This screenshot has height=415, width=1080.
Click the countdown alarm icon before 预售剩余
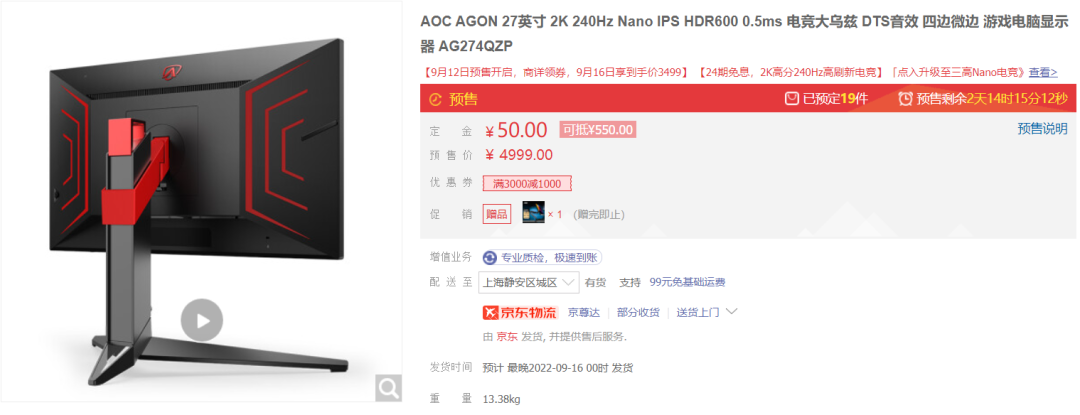pyautogui.click(x=906, y=99)
